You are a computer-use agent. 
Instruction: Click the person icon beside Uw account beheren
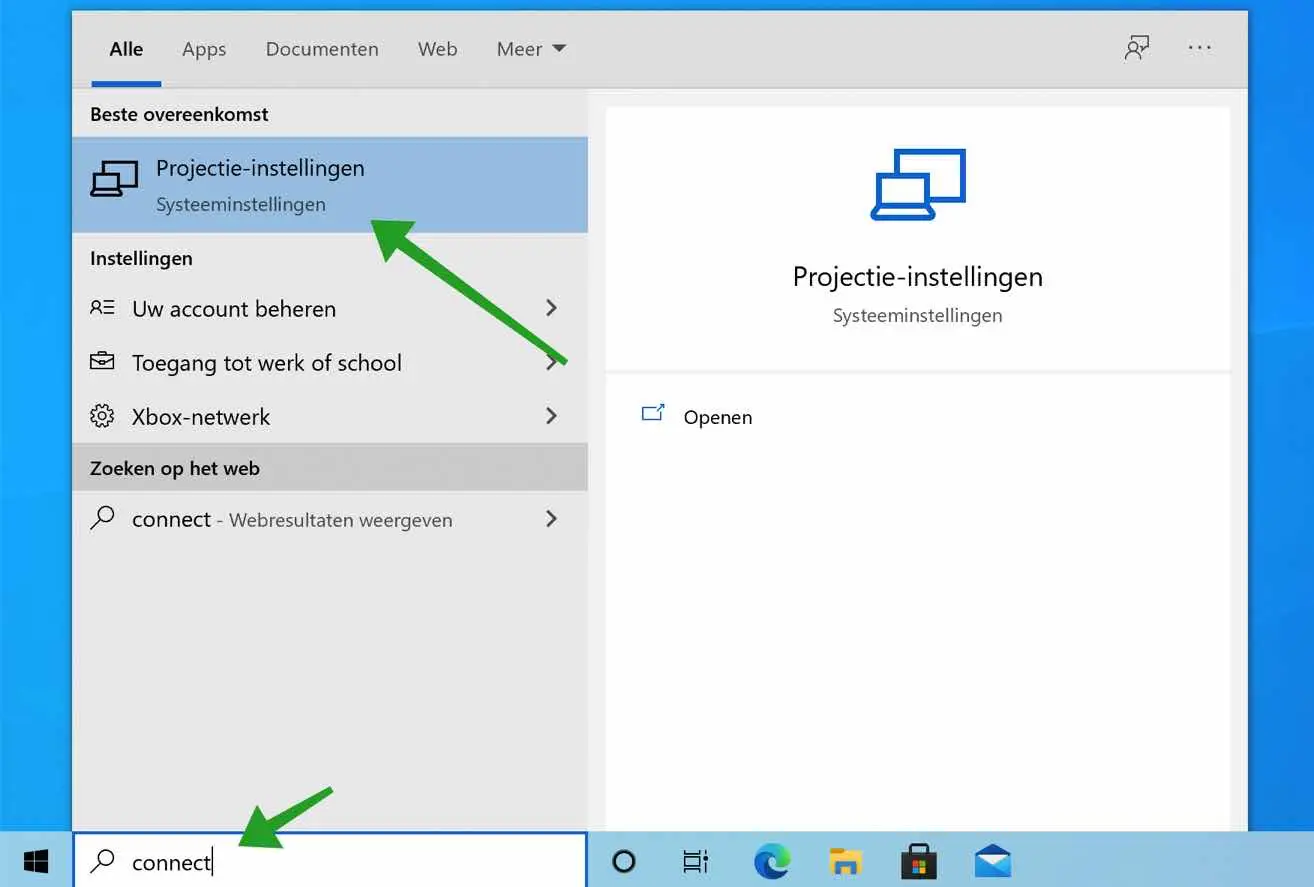pyautogui.click(x=102, y=308)
